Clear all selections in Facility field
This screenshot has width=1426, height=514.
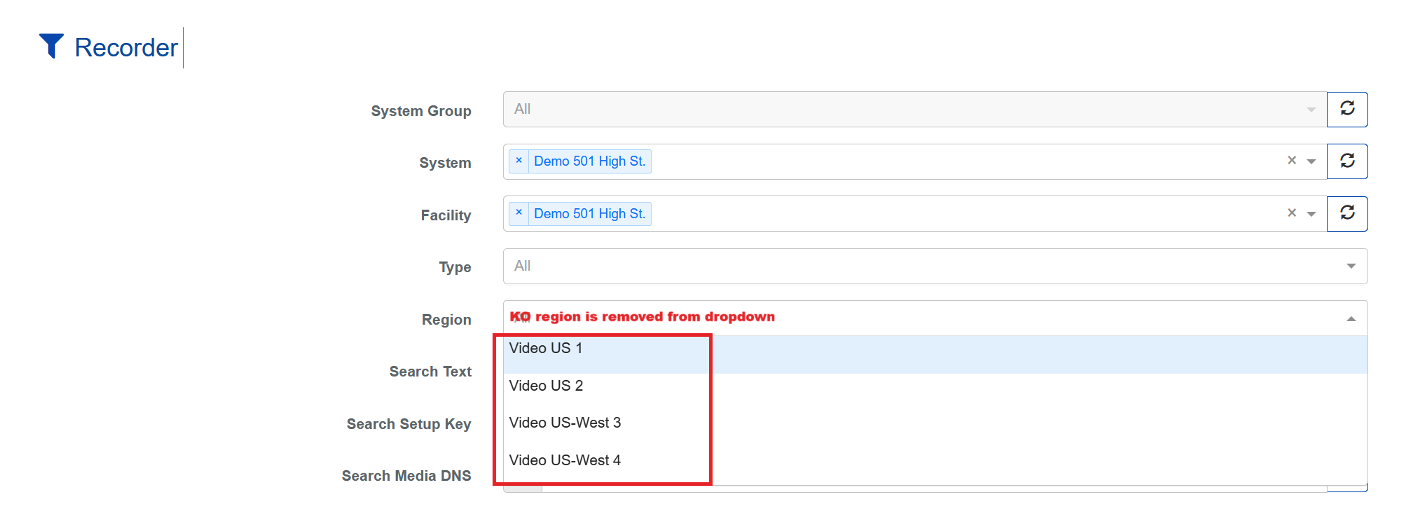(1291, 213)
